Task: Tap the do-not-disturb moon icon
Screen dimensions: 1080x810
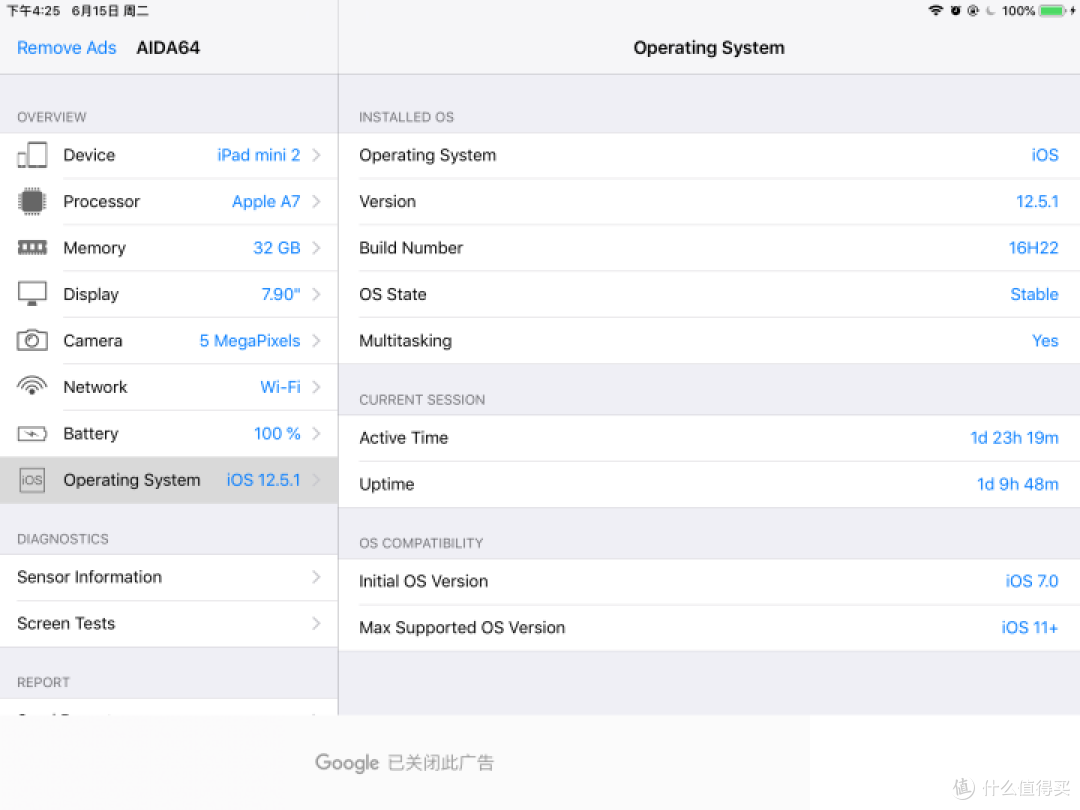Action: click(990, 10)
